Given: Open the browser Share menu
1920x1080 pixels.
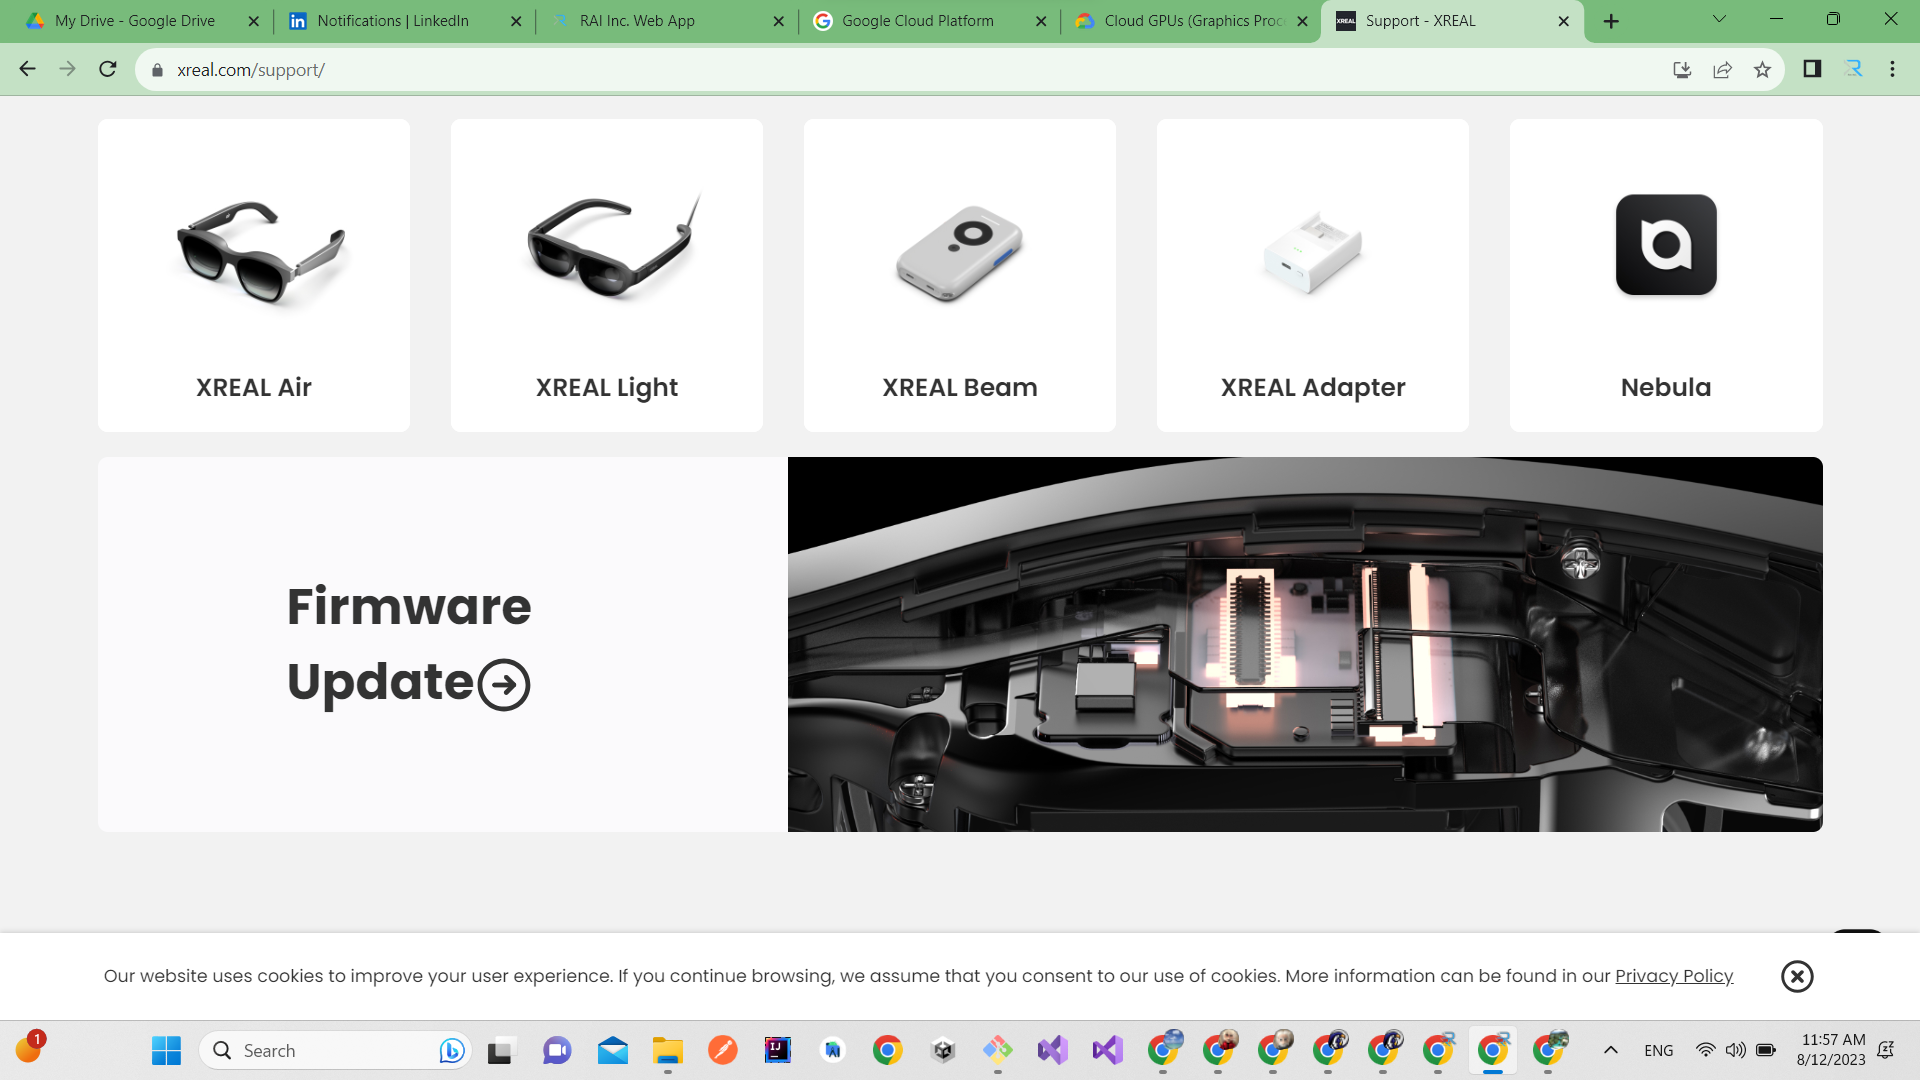Looking at the screenshot, I should click(x=1723, y=69).
